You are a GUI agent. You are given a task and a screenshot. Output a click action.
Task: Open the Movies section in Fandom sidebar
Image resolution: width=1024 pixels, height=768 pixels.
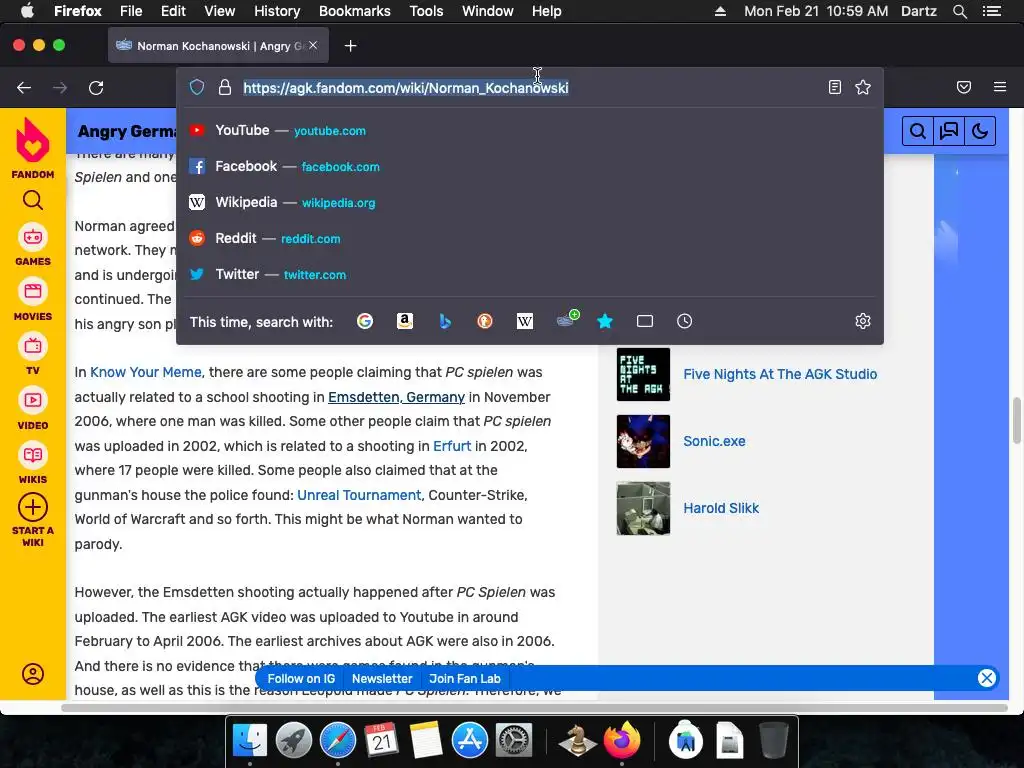(33, 300)
